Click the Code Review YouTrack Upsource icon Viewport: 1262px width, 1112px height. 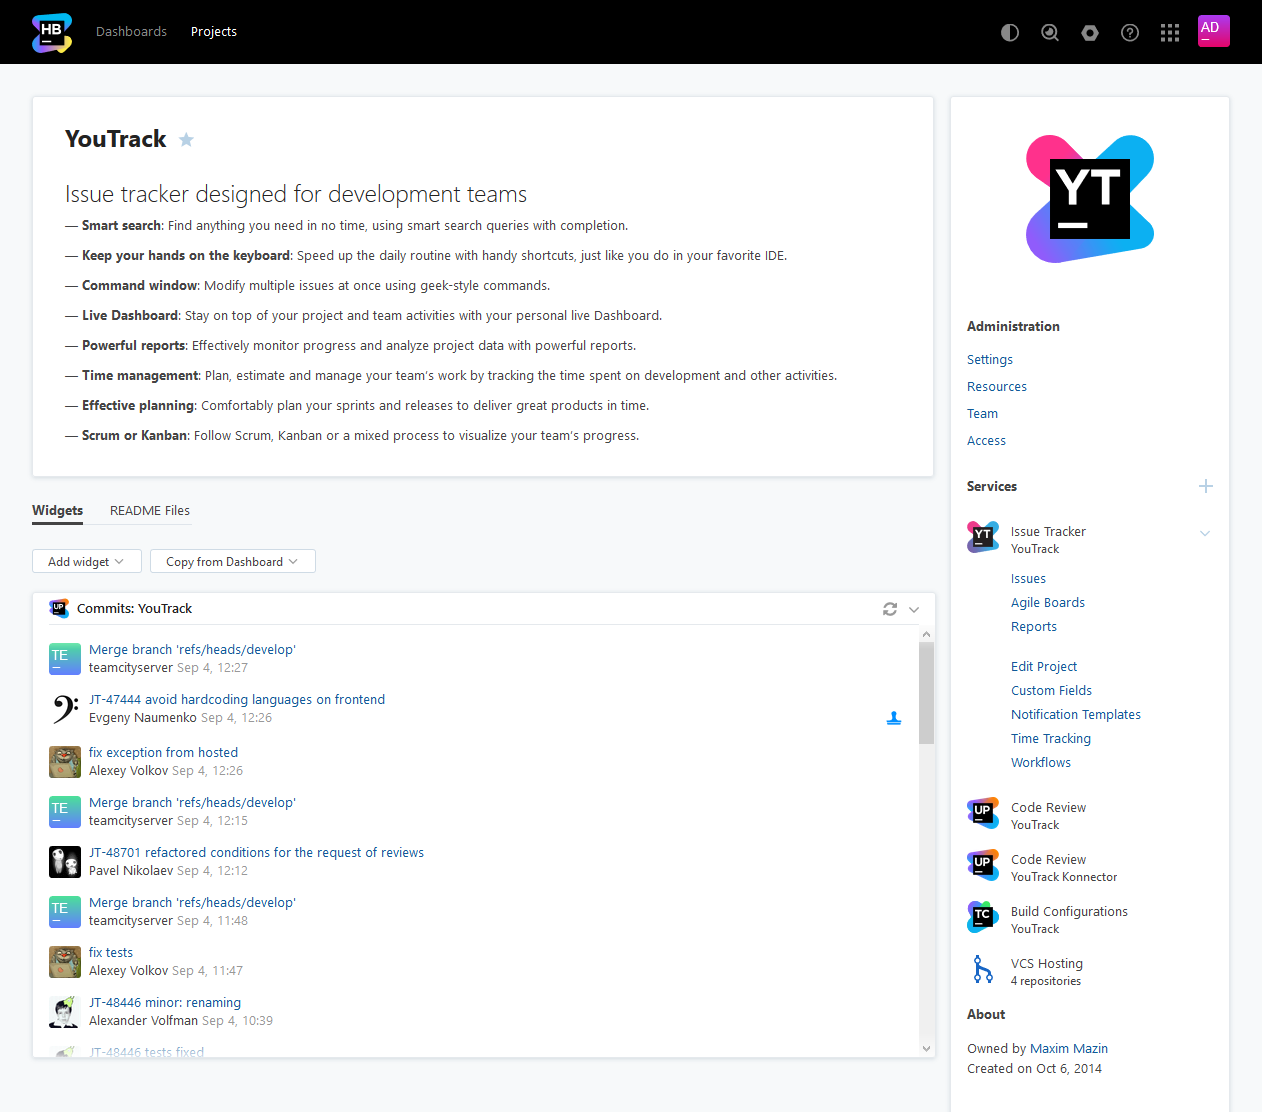coord(983,813)
